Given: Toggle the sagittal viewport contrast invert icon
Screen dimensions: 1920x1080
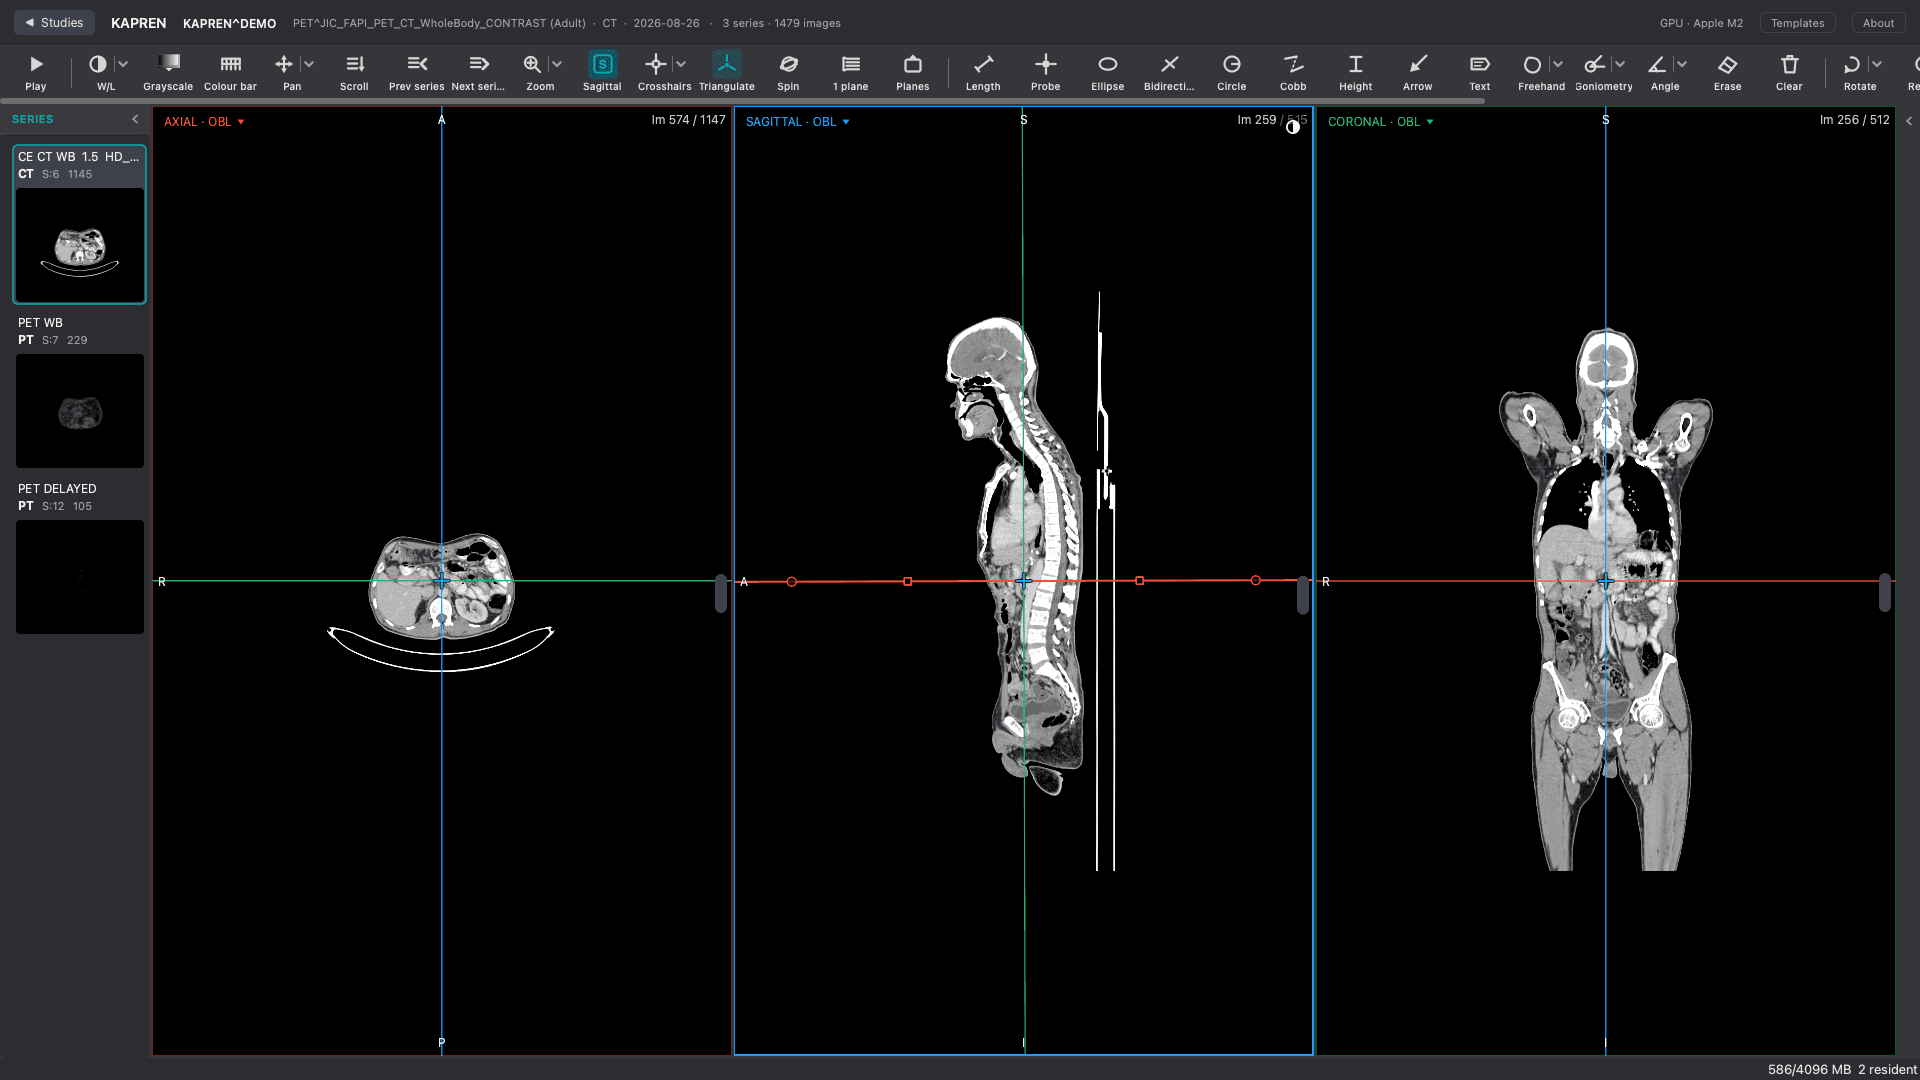Looking at the screenshot, I should click(x=1293, y=127).
